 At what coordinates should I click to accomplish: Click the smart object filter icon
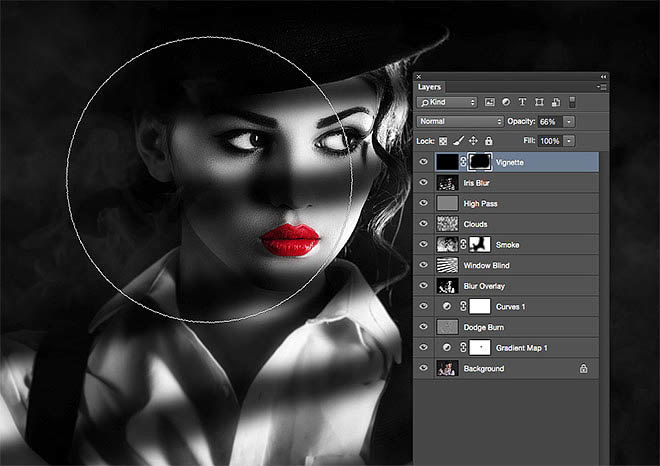[x=555, y=102]
